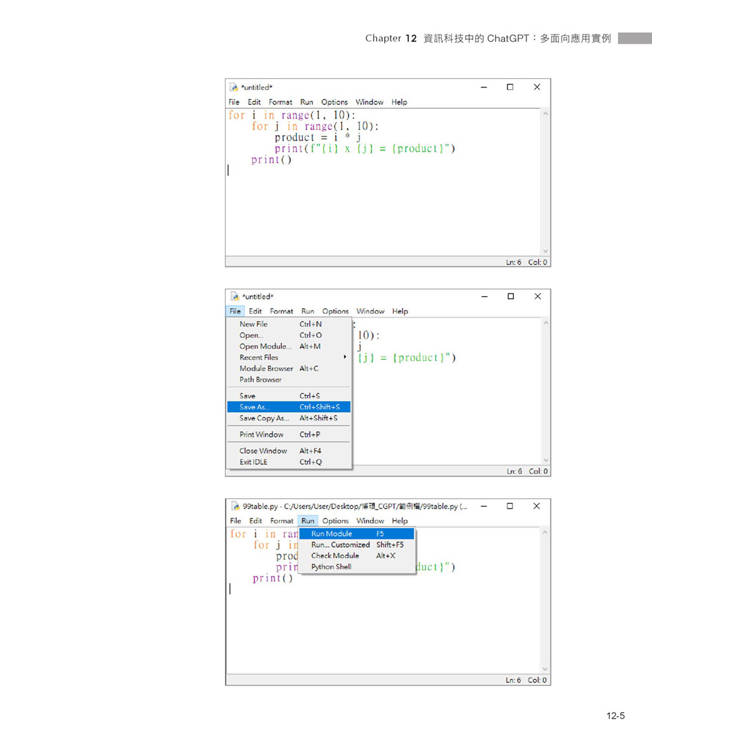The image size is (750, 750).
Task: Click the print() line in top window
Action: pyautogui.click(x=271, y=160)
